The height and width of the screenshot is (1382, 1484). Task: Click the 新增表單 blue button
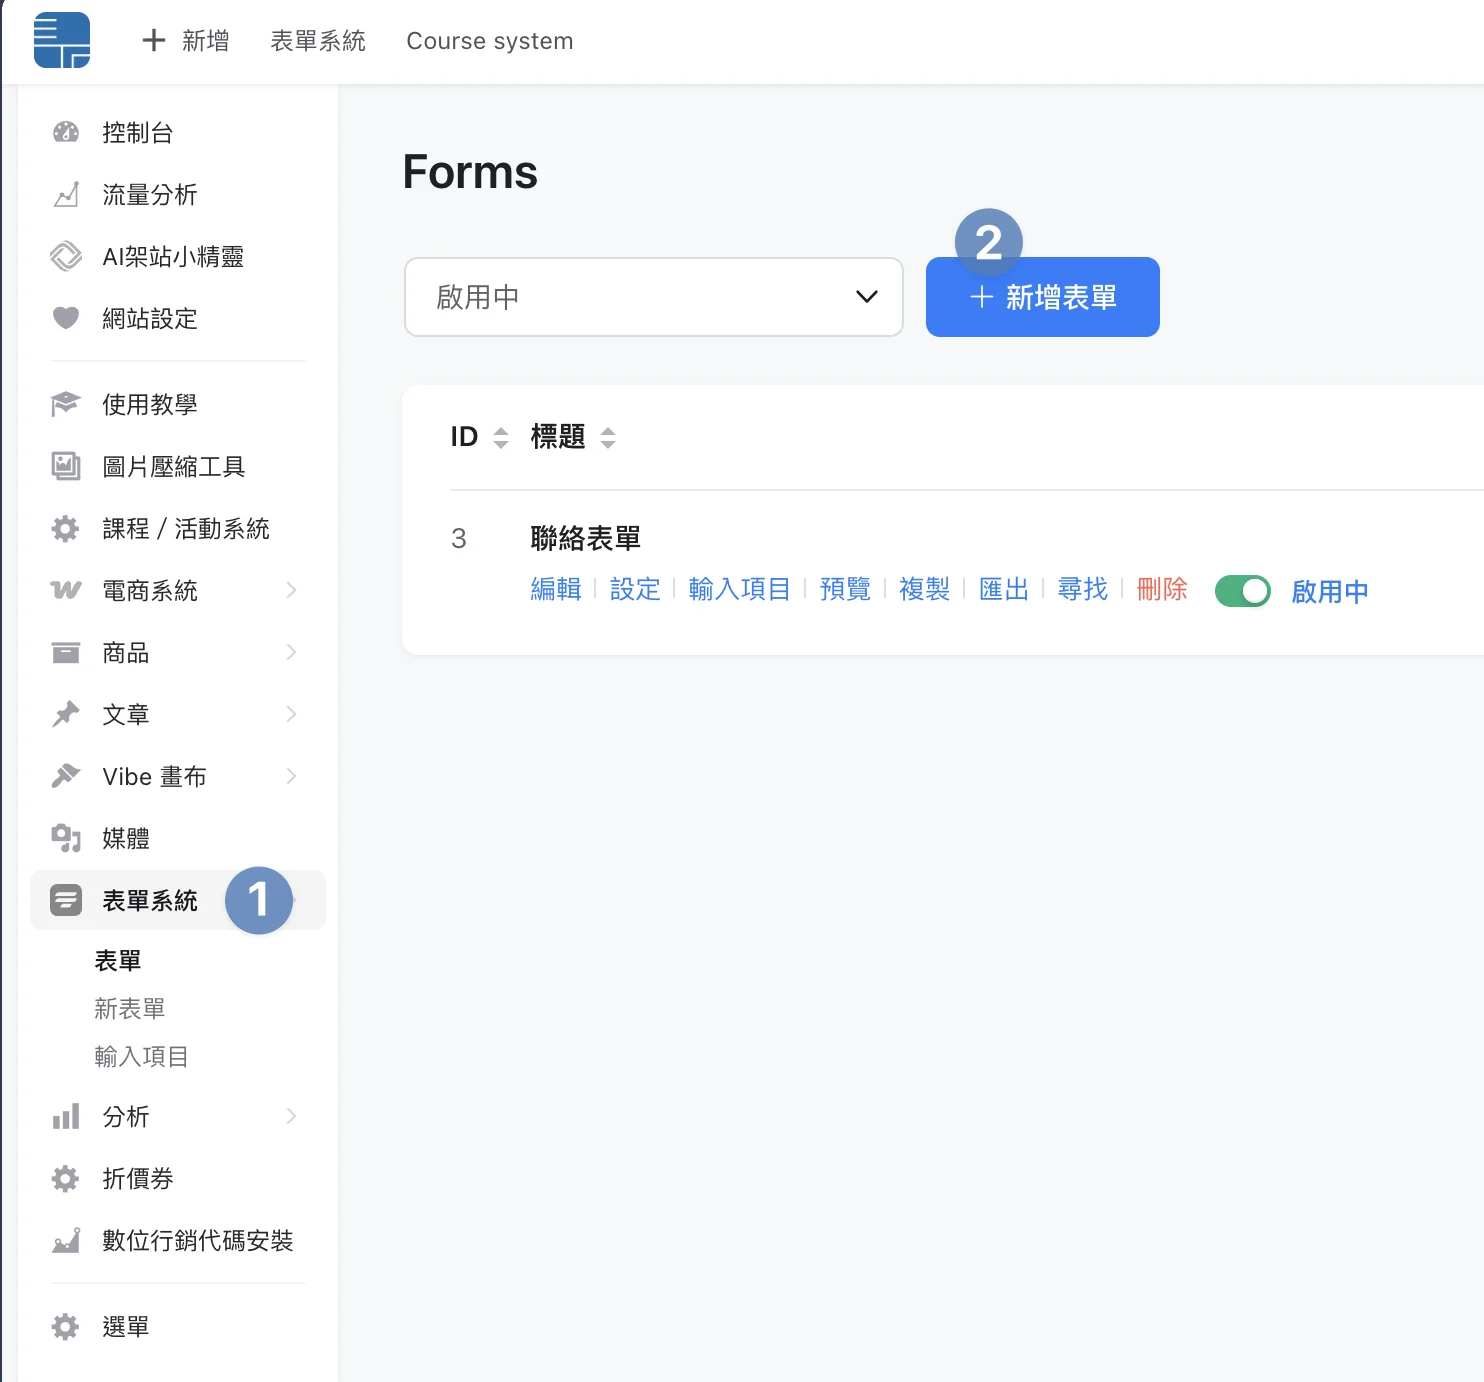click(x=1042, y=297)
